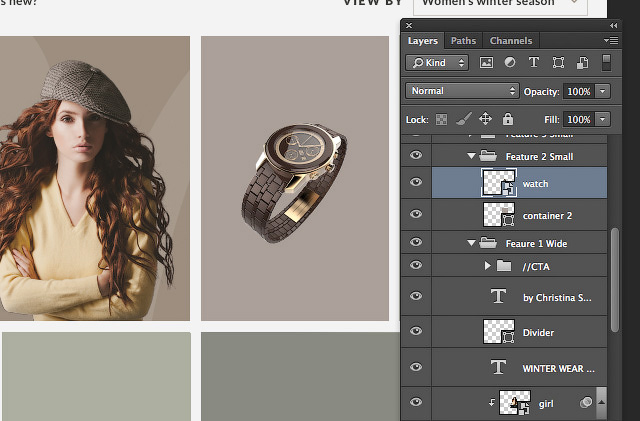Click the lock all padlock icon
The width and height of the screenshot is (640, 421).
(507, 119)
